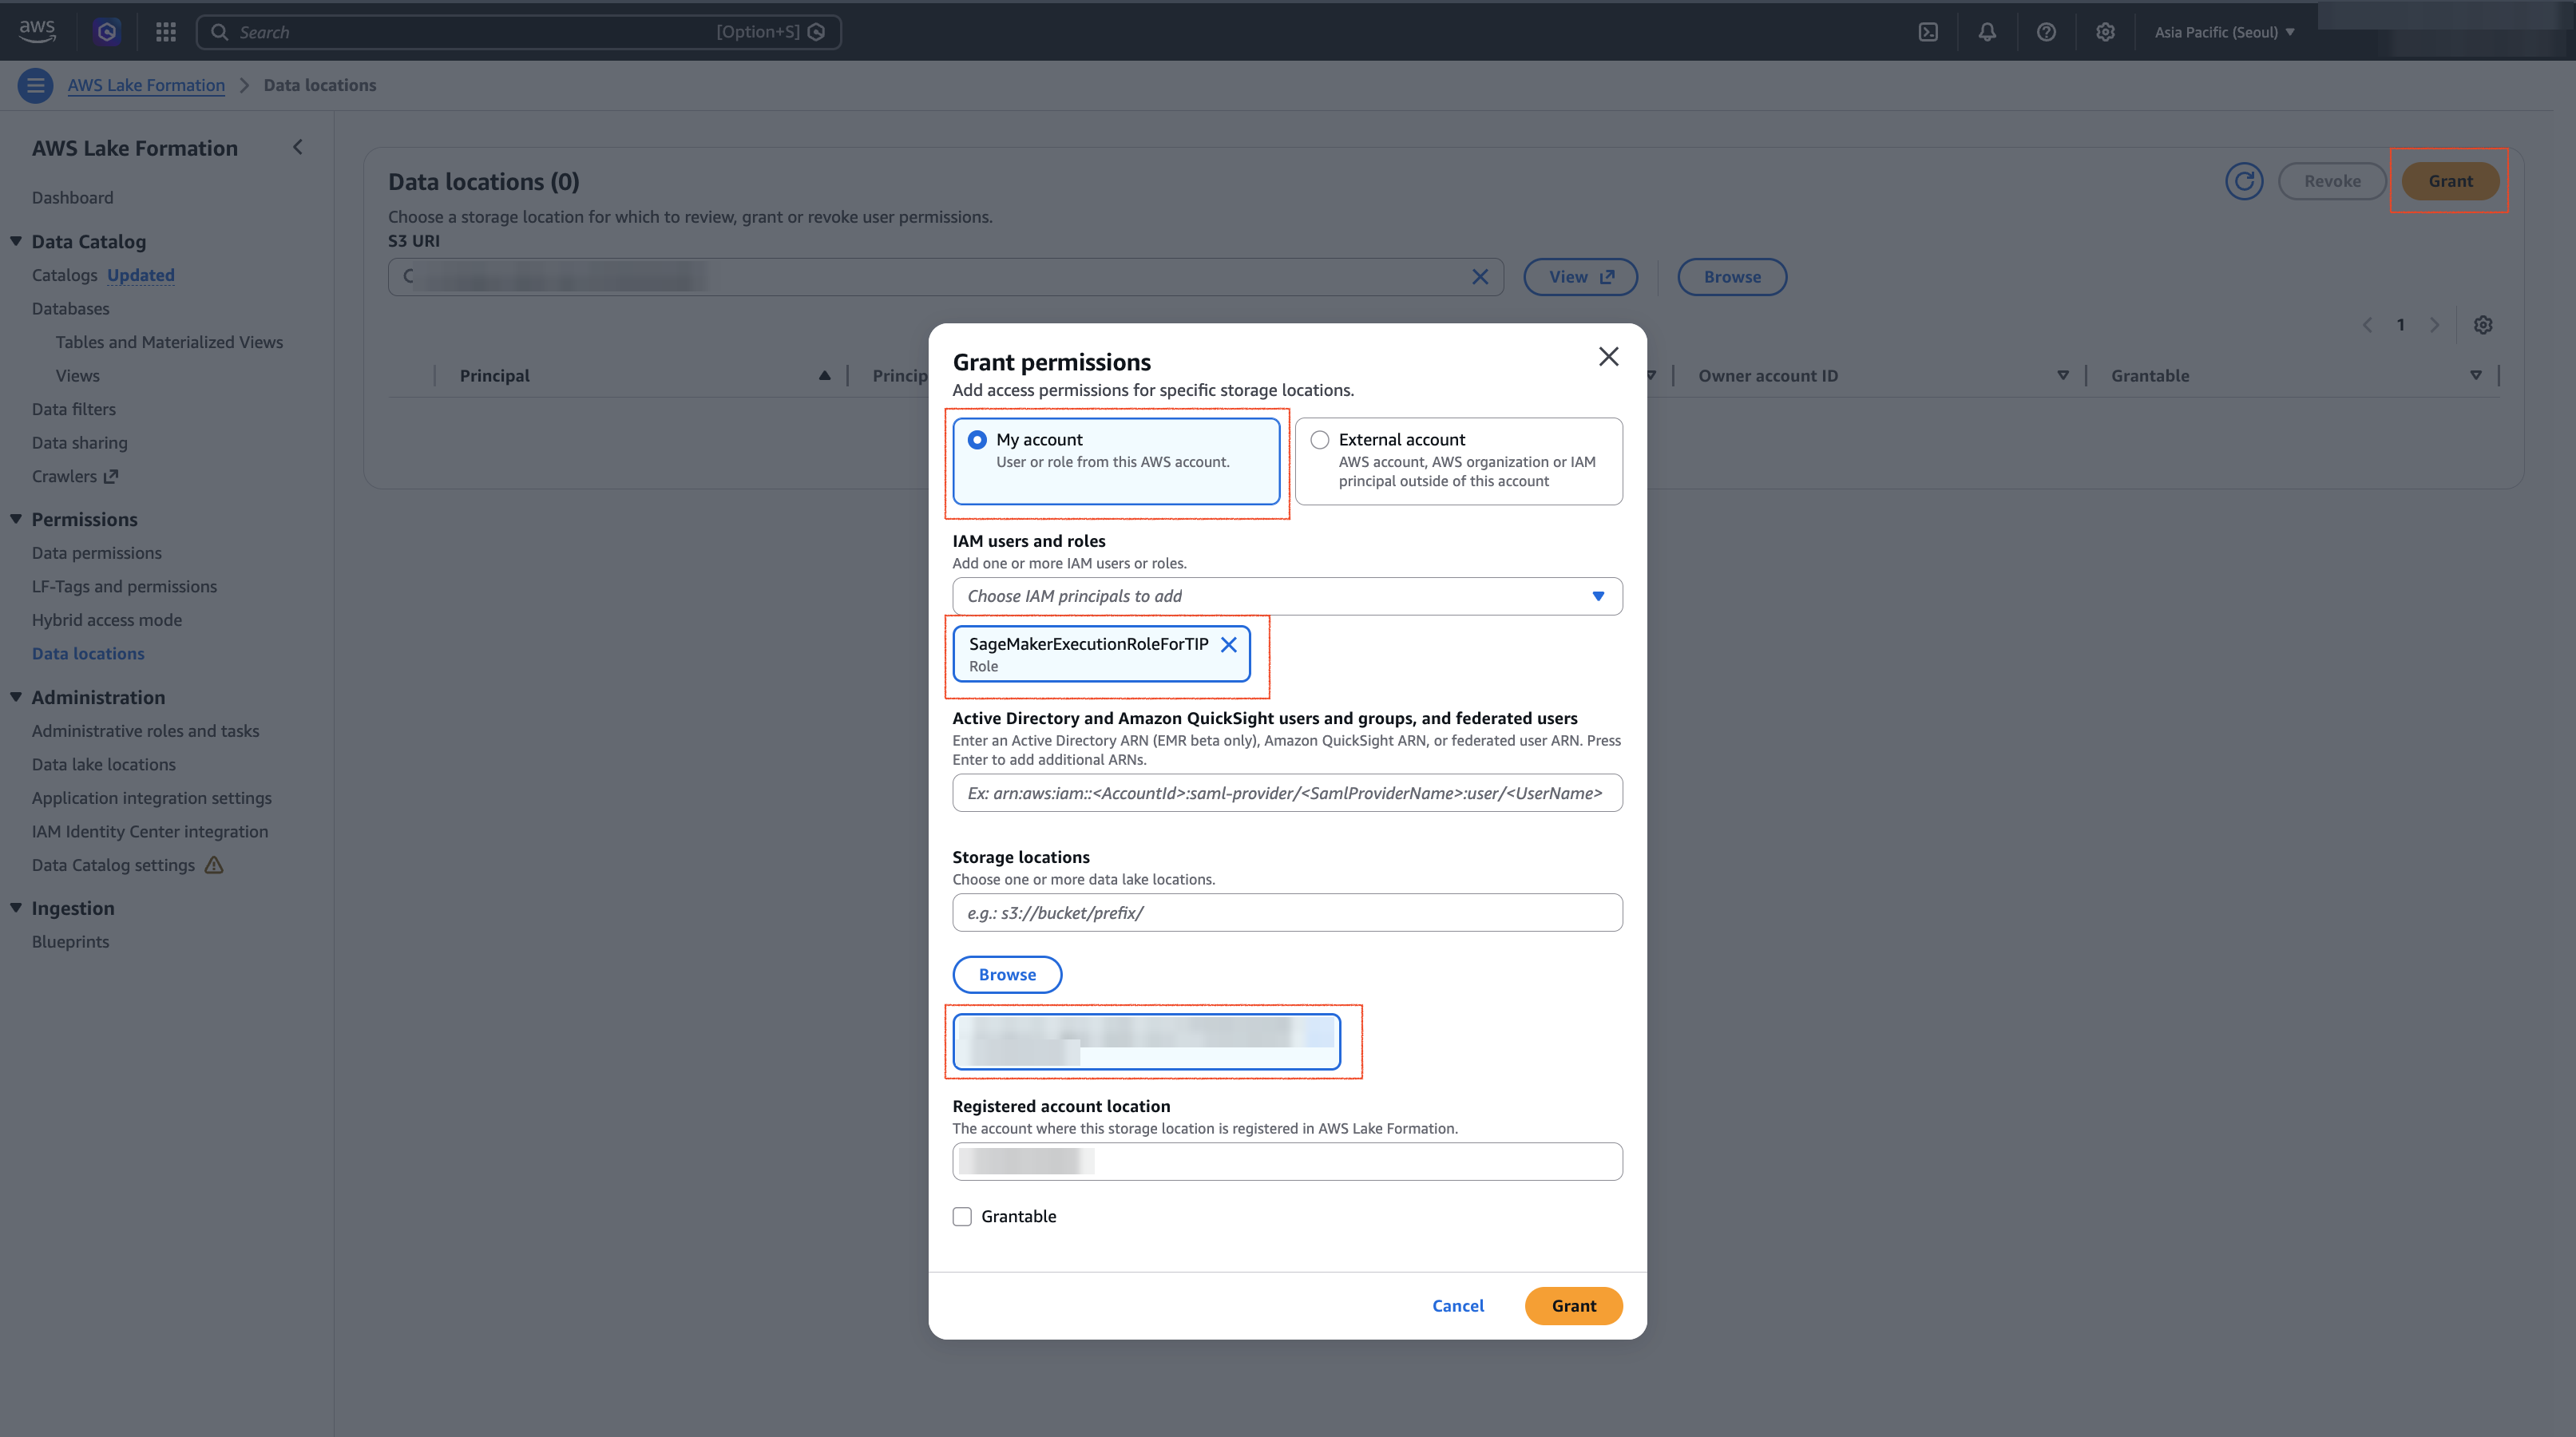Screen dimensions: 2576x1437
Task: Select the External account radio option
Action: pyautogui.click(x=1320, y=440)
